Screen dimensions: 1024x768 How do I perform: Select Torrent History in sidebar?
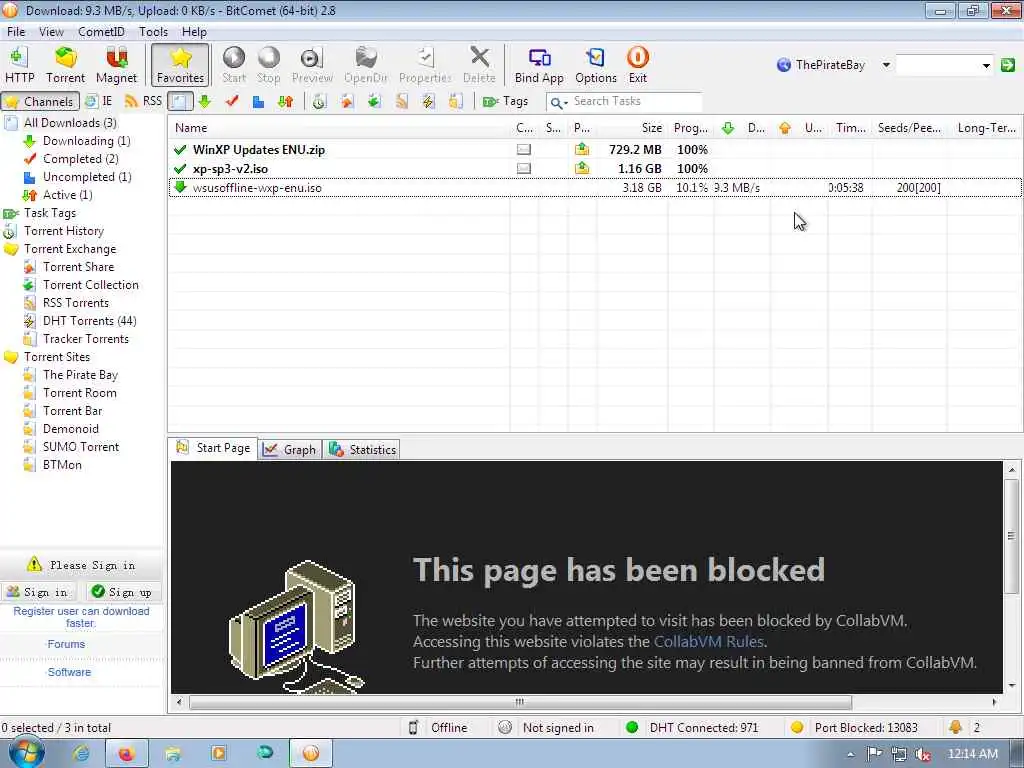click(x=63, y=231)
